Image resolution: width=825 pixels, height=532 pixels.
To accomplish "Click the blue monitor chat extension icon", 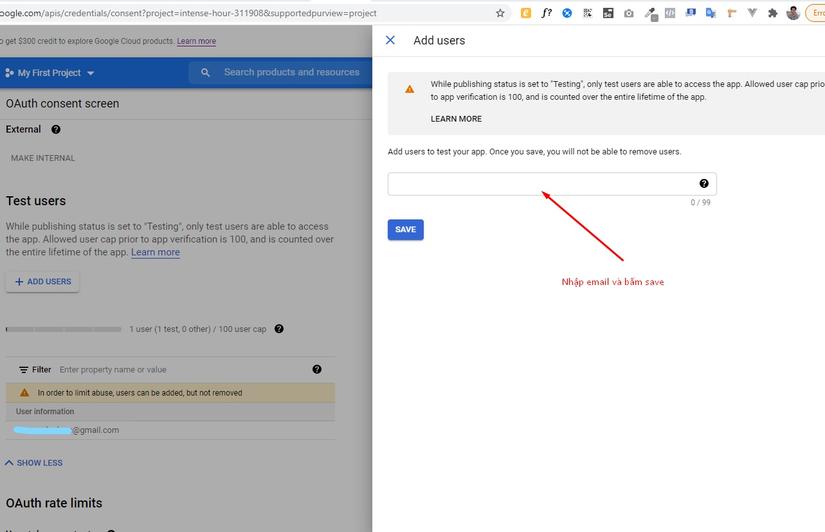I will click(690, 13).
